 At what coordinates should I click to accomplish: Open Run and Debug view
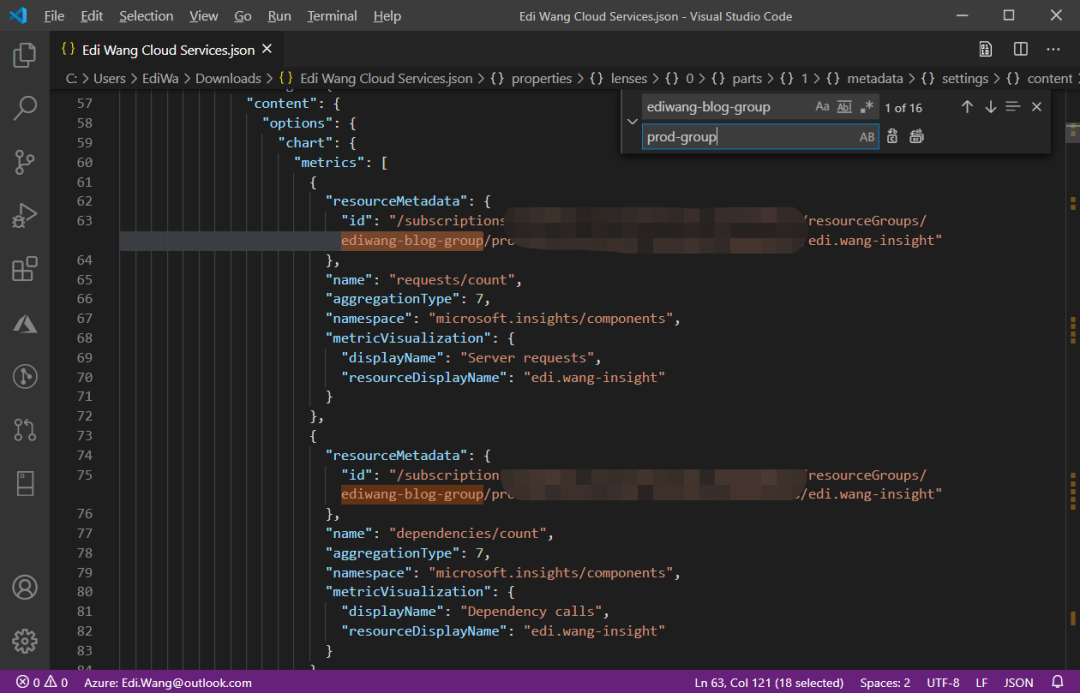click(x=25, y=215)
